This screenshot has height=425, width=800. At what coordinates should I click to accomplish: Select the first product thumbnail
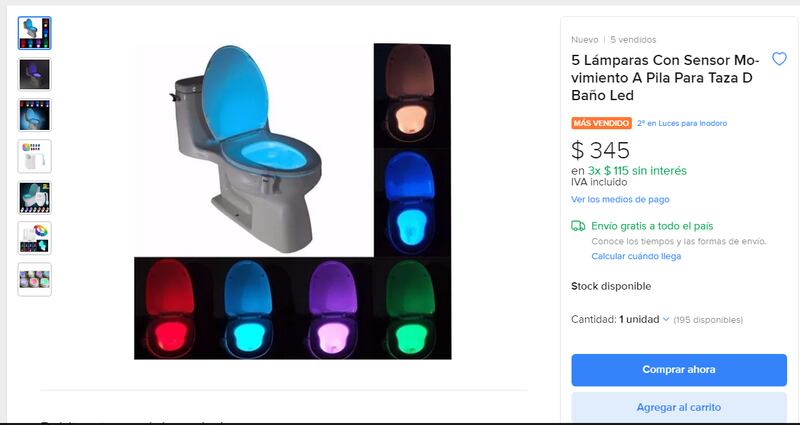pos(34,33)
